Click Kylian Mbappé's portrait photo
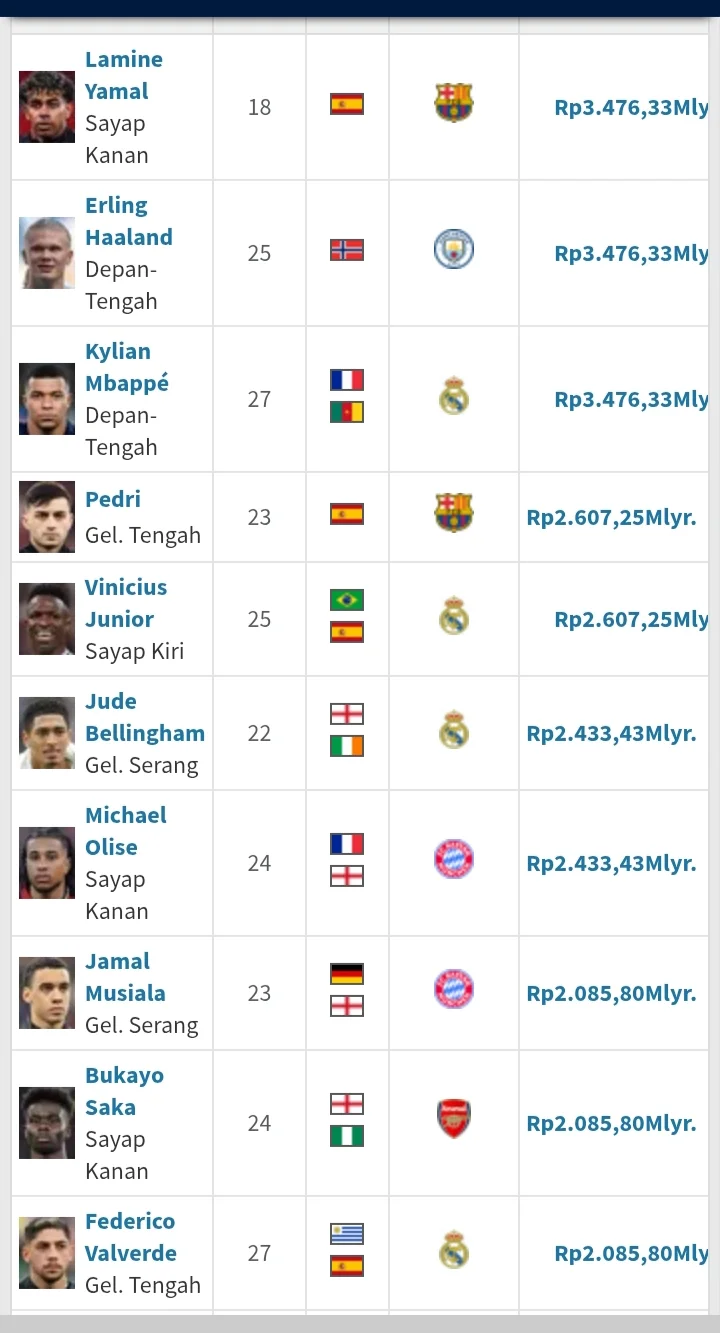 [47, 399]
